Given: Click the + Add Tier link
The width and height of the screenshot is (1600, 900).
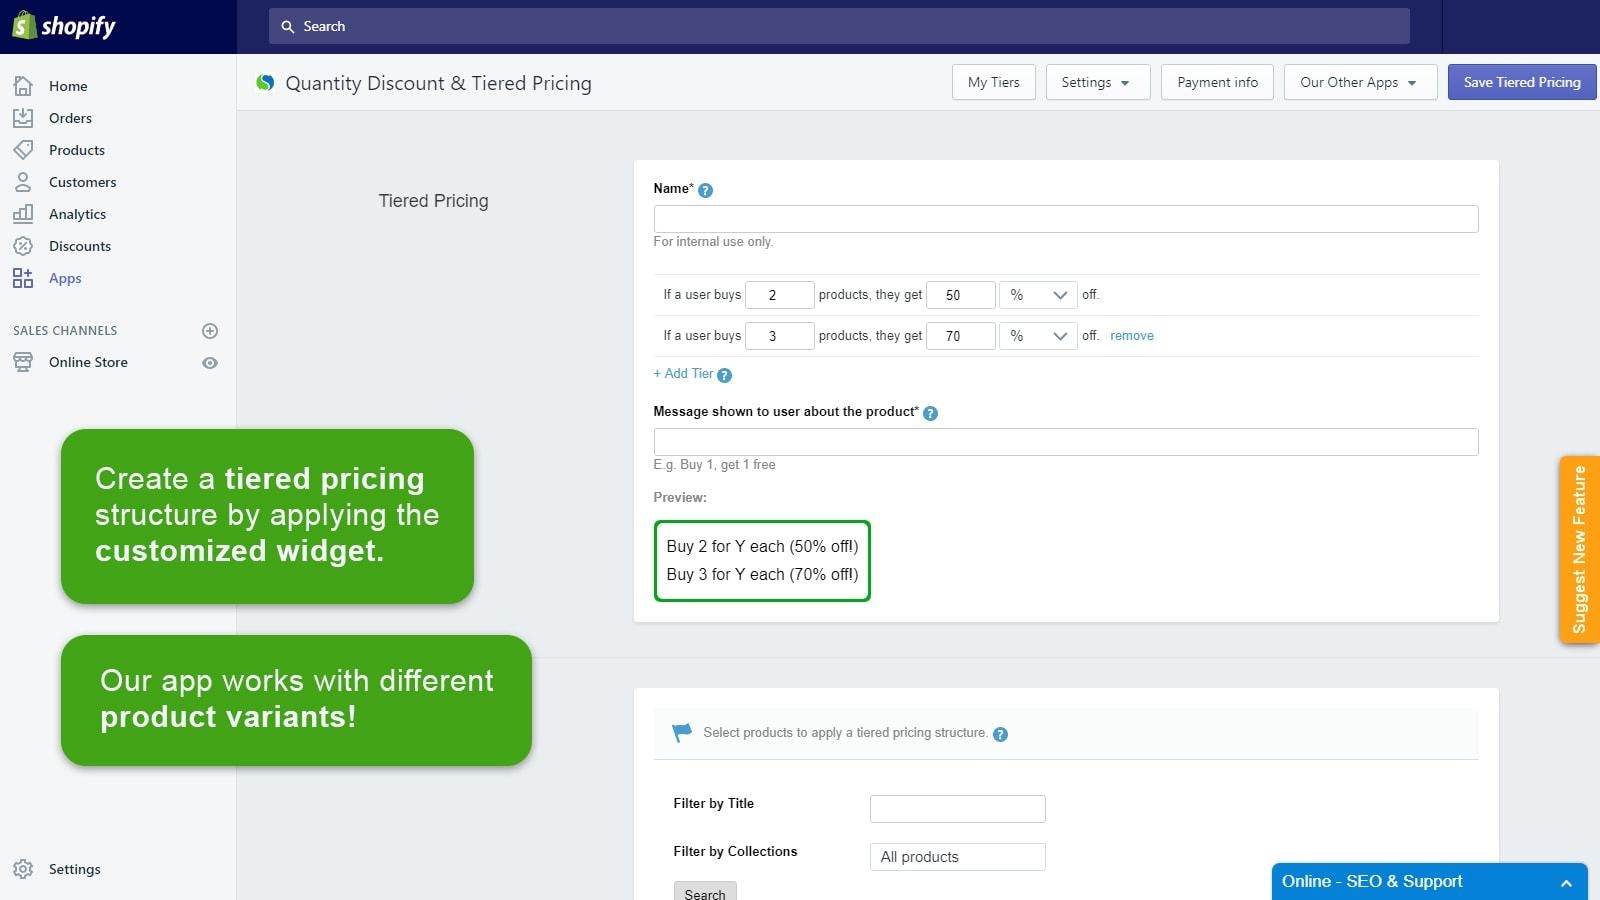Looking at the screenshot, I should (683, 374).
